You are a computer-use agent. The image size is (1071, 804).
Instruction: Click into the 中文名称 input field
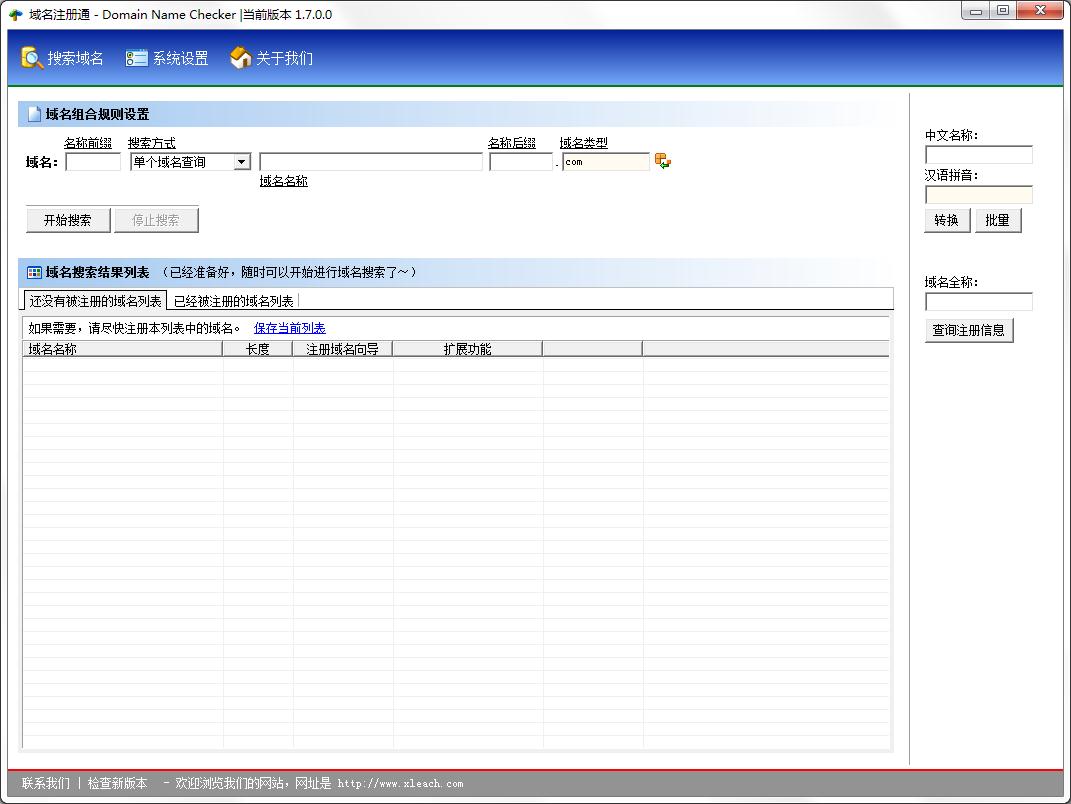coord(978,155)
